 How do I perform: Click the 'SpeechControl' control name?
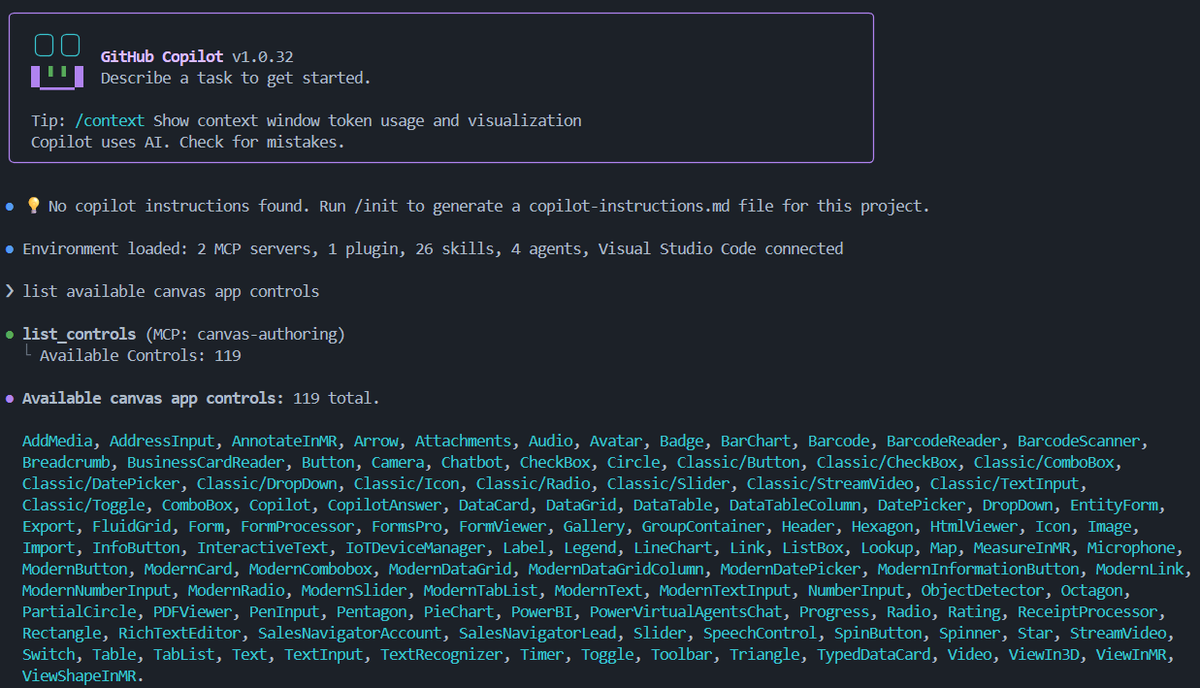760,633
